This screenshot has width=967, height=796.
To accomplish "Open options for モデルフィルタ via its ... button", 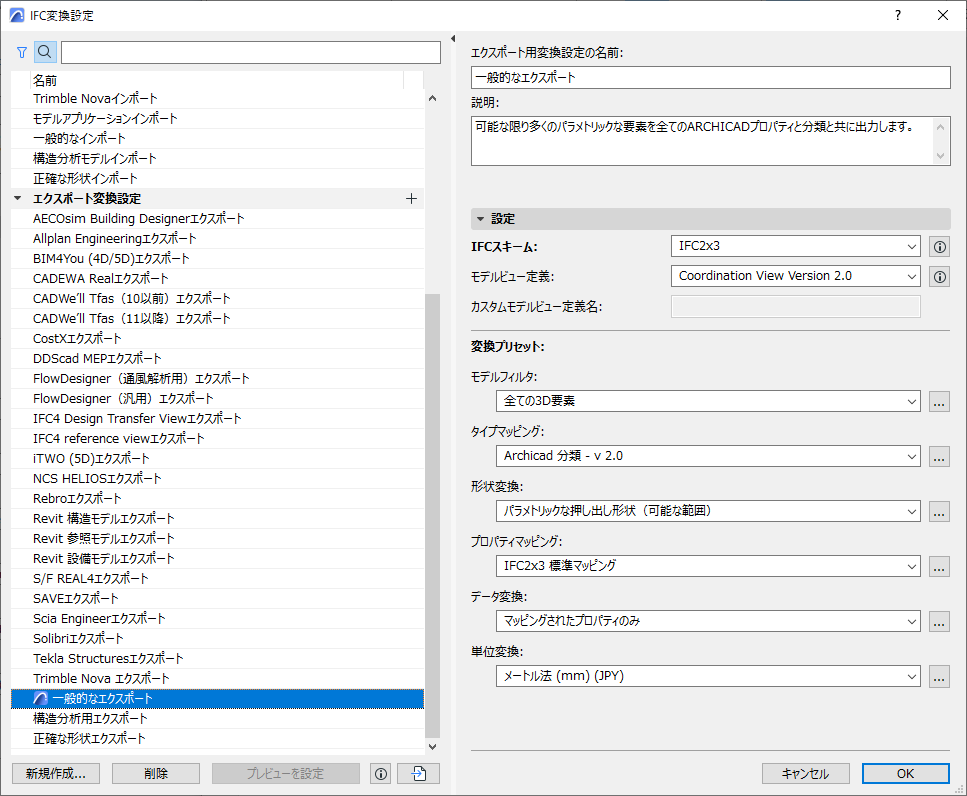I will [x=938, y=401].
